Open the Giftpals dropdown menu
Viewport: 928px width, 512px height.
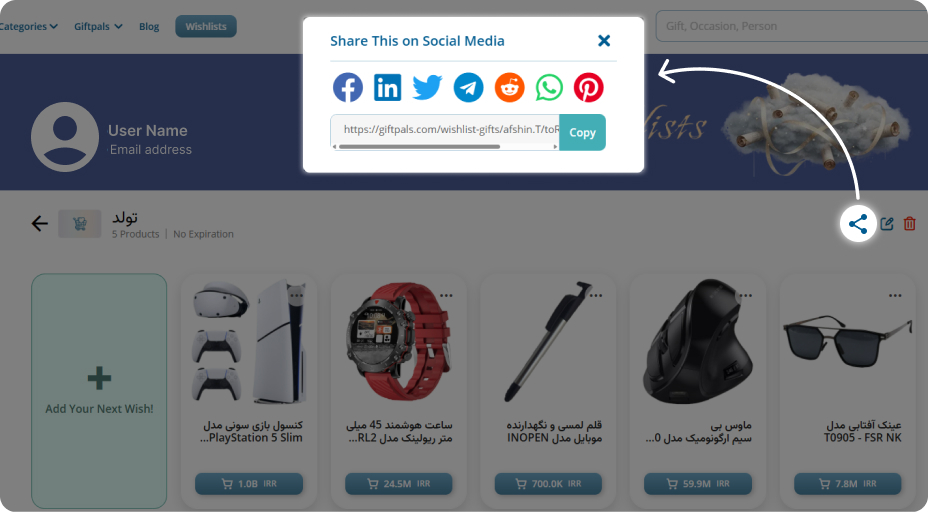pyautogui.click(x=98, y=26)
